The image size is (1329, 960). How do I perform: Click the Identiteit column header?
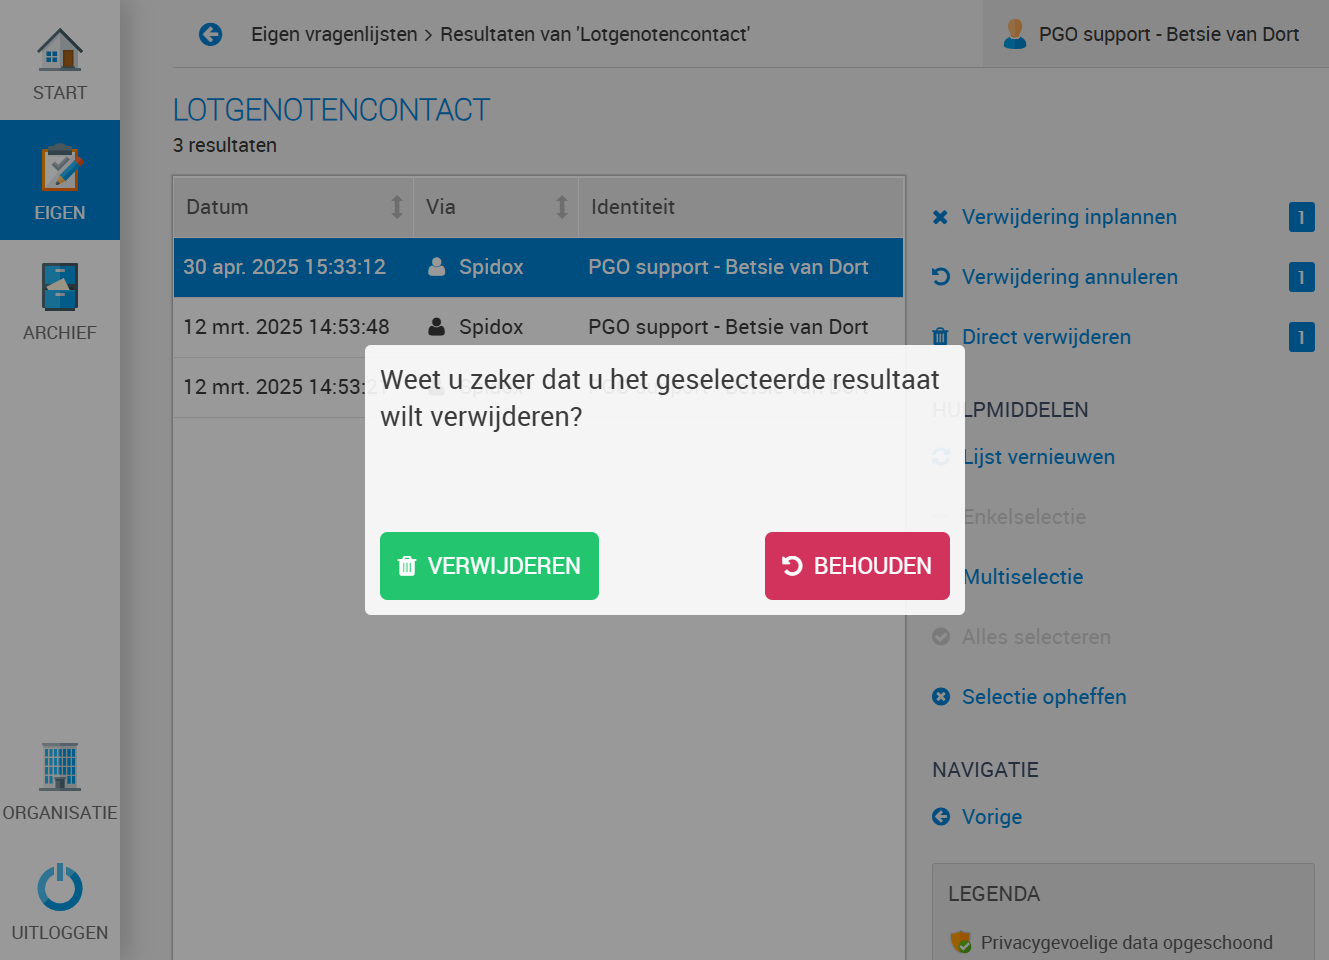(x=741, y=207)
